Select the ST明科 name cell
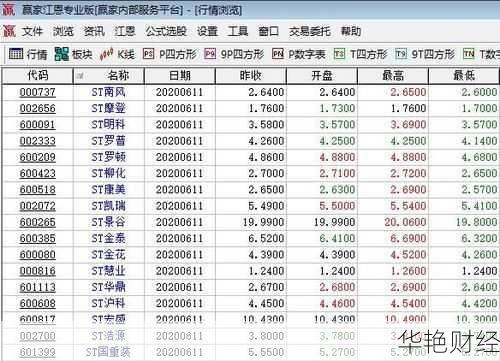This screenshot has height=361, width=500. pyautogui.click(x=109, y=125)
